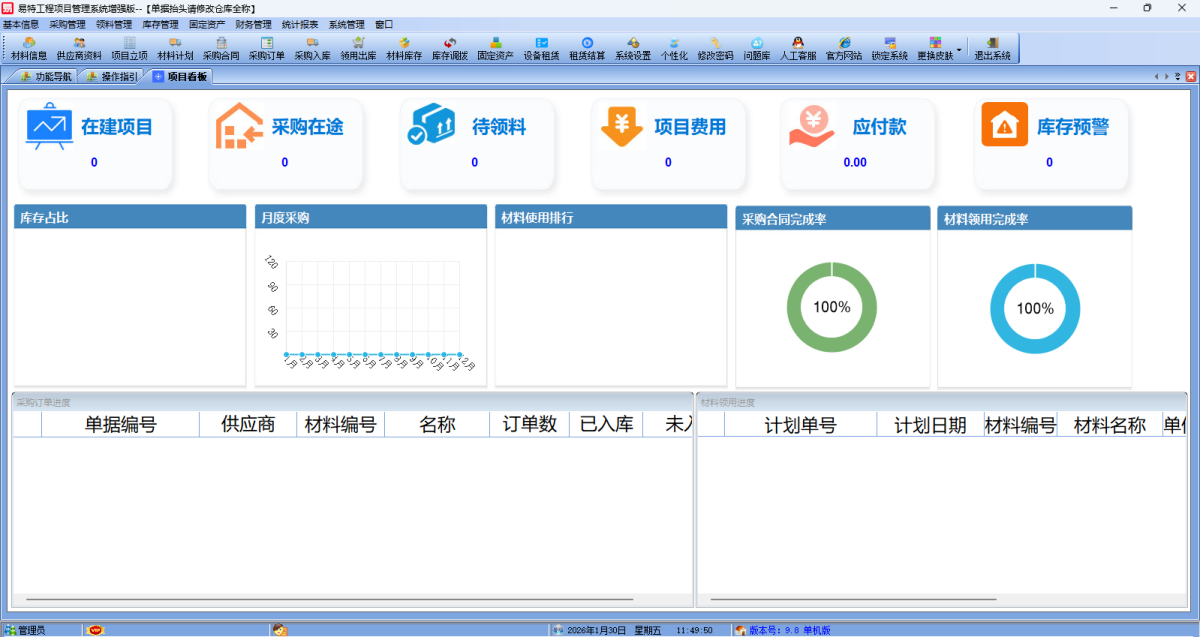This screenshot has width=1200, height=637.
Task: Click the 采购订单进度 horizontal scrollbar
Action: click(x=350, y=599)
